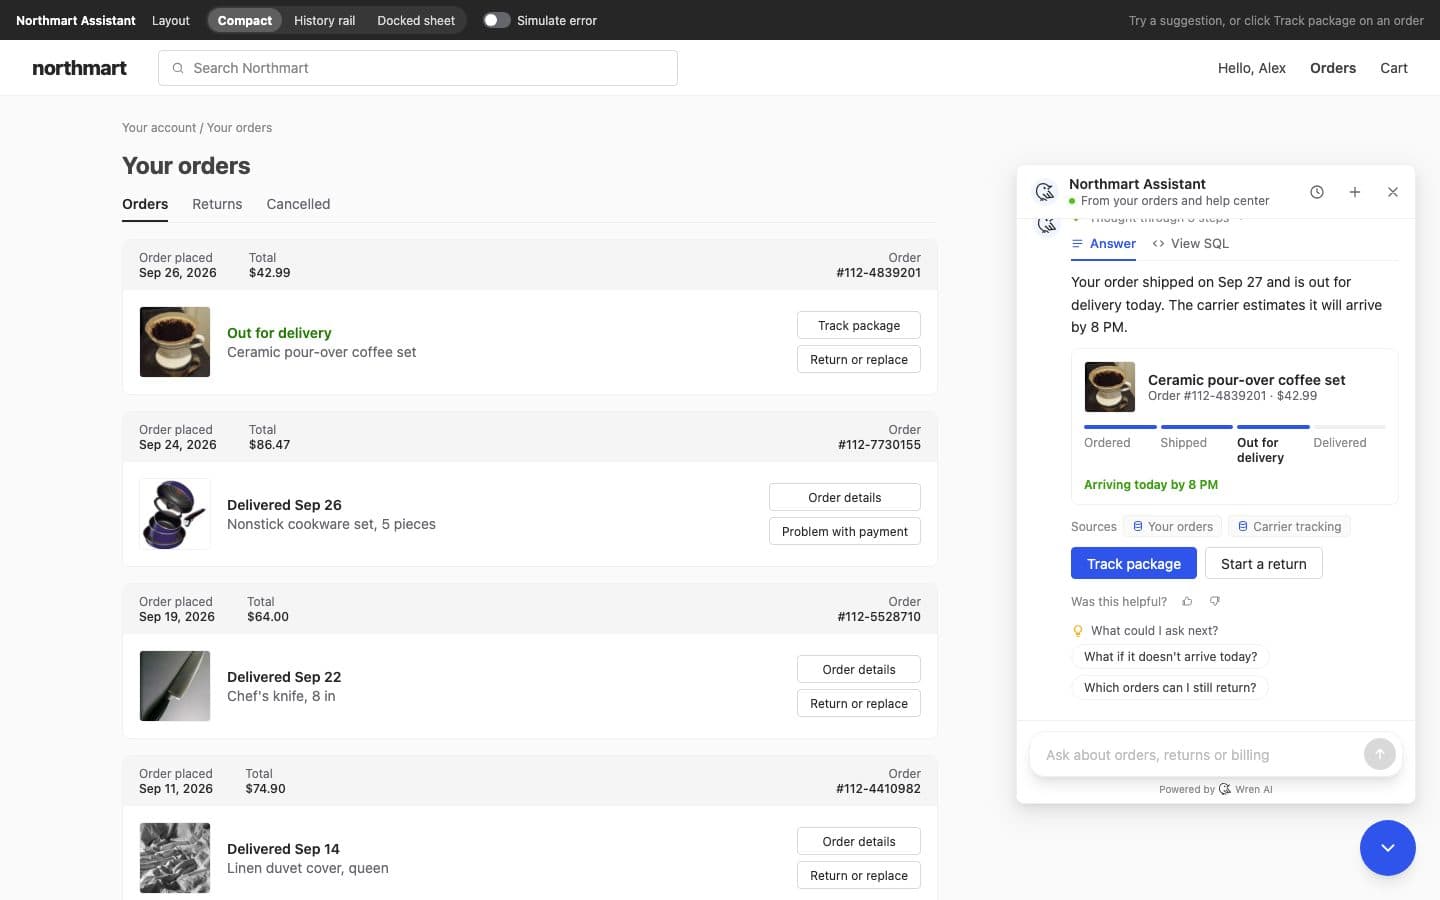
Task: Focus the Search Northmart field
Action: pos(418,68)
